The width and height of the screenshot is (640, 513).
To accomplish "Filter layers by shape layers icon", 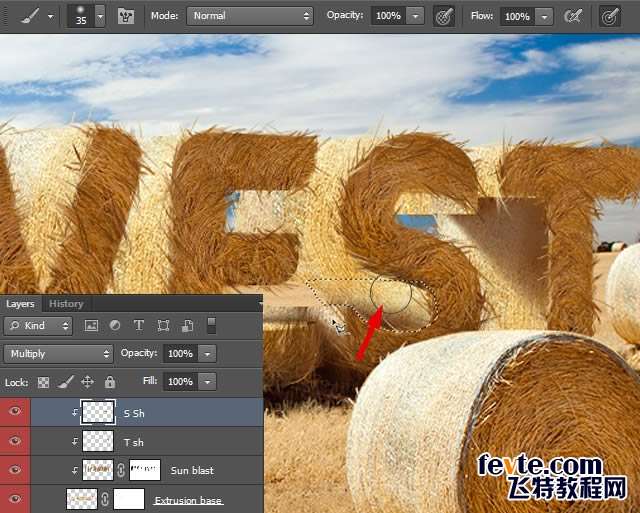I will click(163, 326).
